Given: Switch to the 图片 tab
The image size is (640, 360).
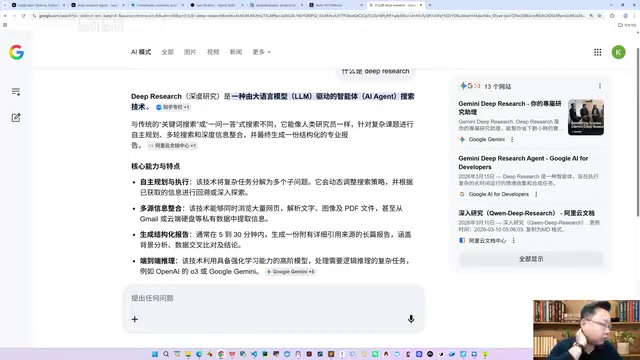Looking at the screenshot, I should pyautogui.click(x=190, y=52).
